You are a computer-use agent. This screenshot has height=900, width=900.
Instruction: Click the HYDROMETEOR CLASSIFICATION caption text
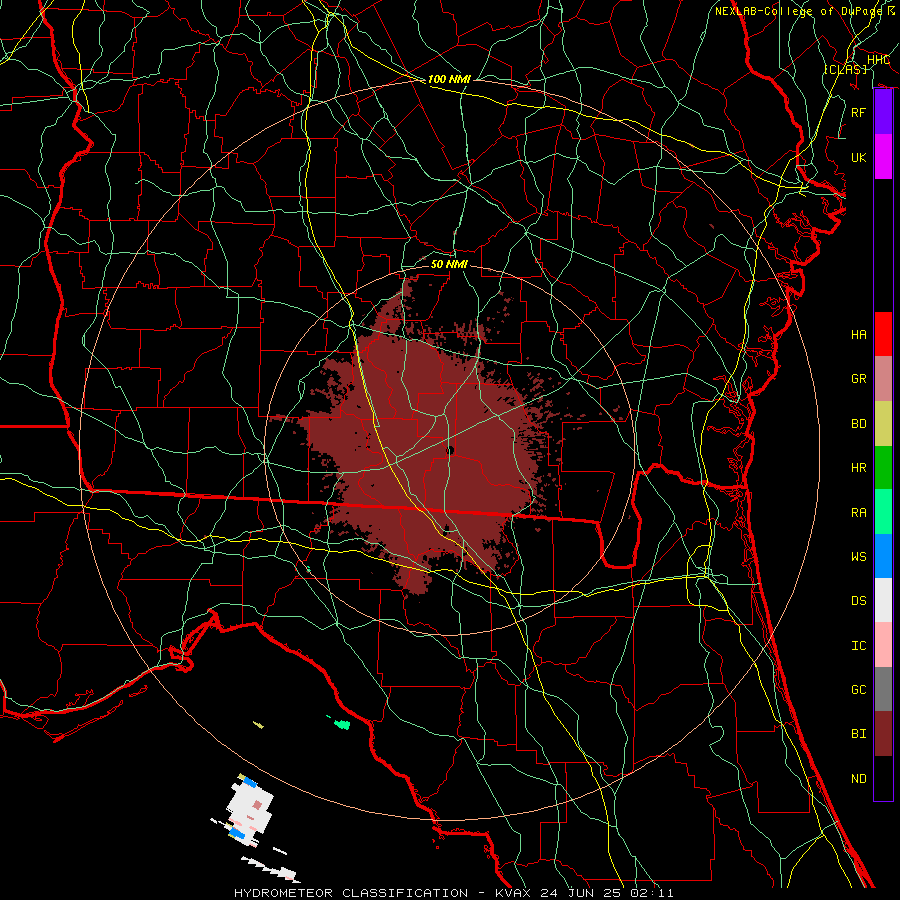pos(351,893)
